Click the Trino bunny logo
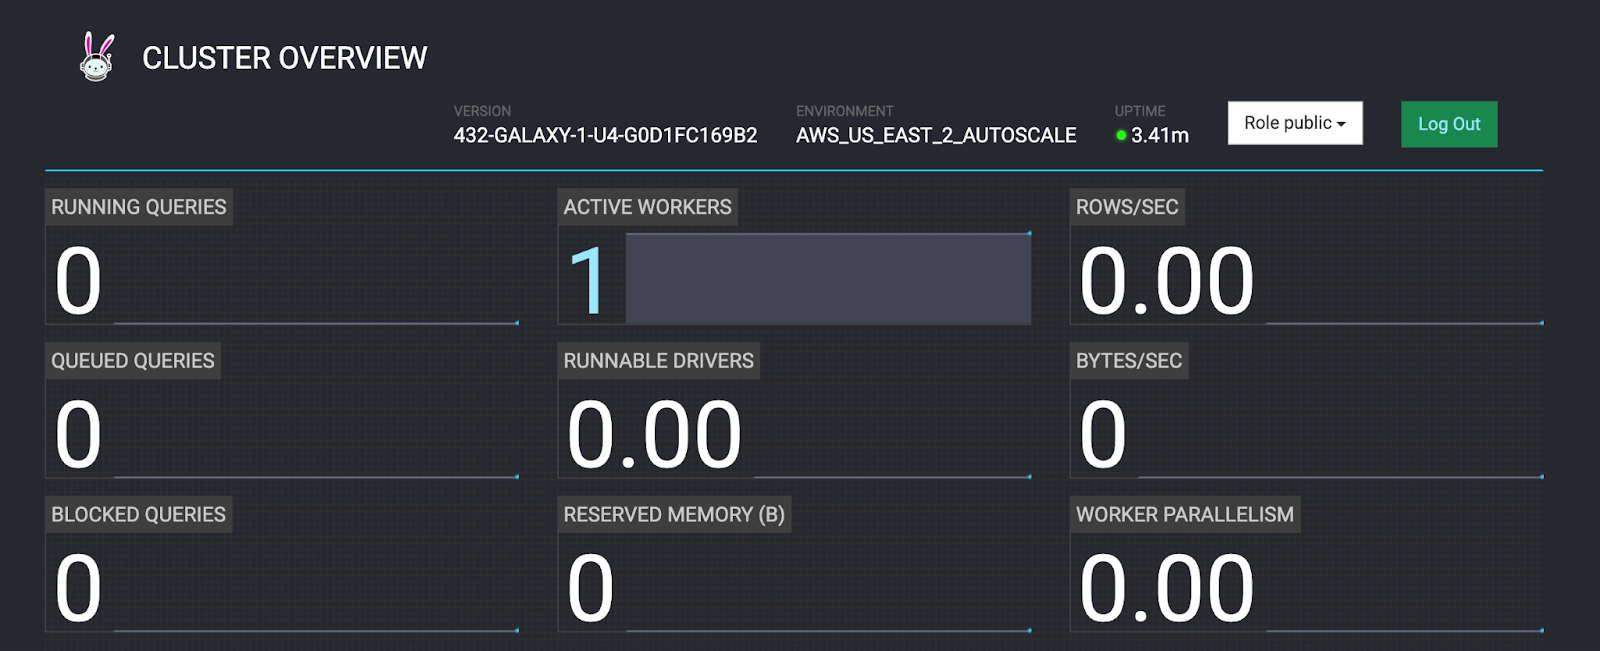The height and width of the screenshot is (651, 1600). point(97,56)
